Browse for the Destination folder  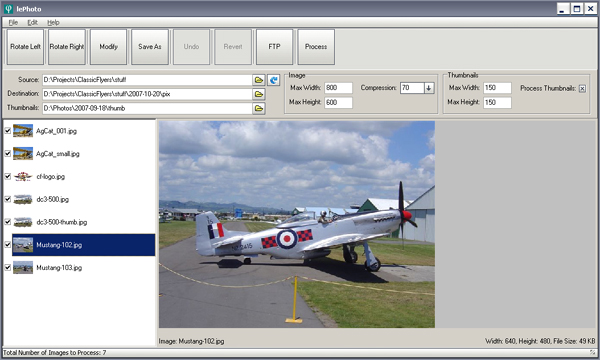pyautogui.click(x=259, y=94)
